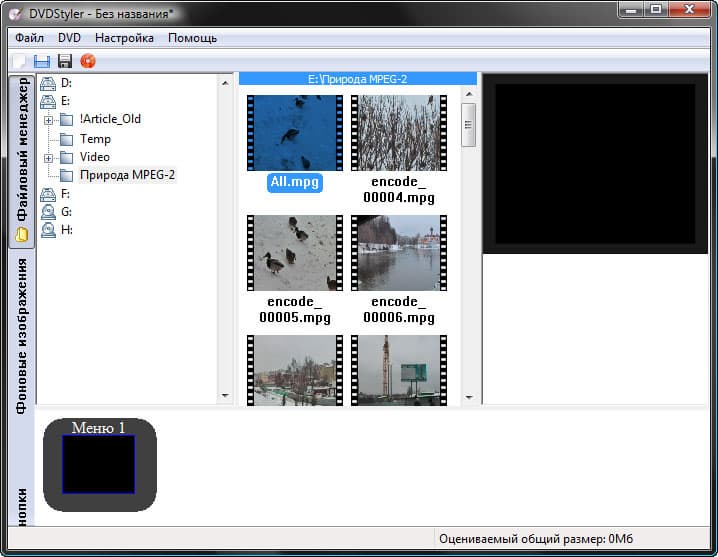Screen dimensions: 718x557
Task: Click the All.mpg file name label
Action: point(295,182)
